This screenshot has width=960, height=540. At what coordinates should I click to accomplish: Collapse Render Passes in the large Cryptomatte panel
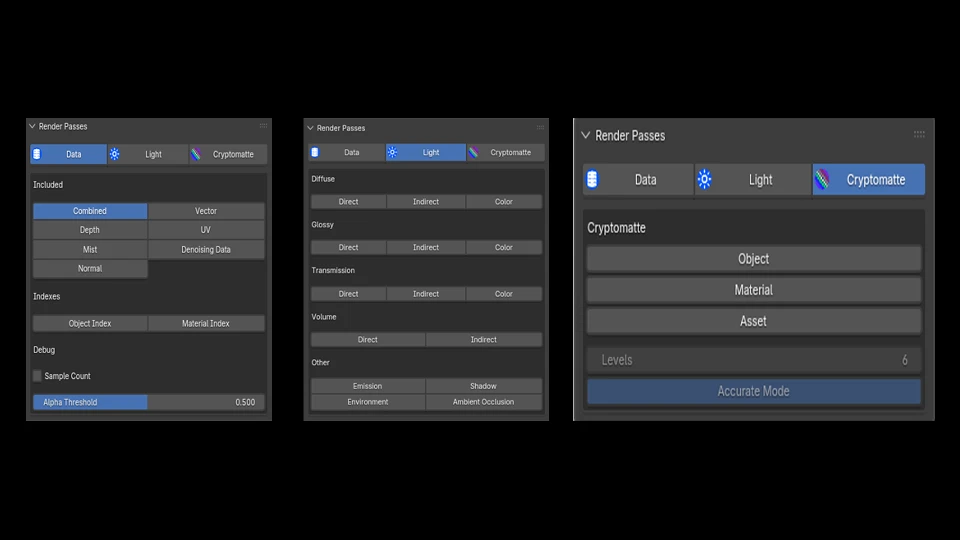(x=586, y=135)
